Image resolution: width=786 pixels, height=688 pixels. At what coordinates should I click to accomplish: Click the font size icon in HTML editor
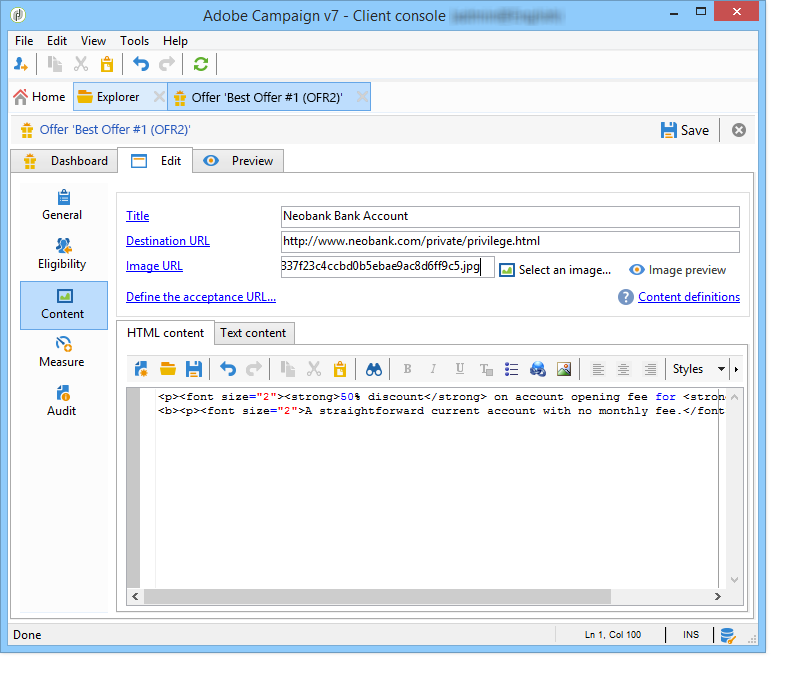(486, 370)
